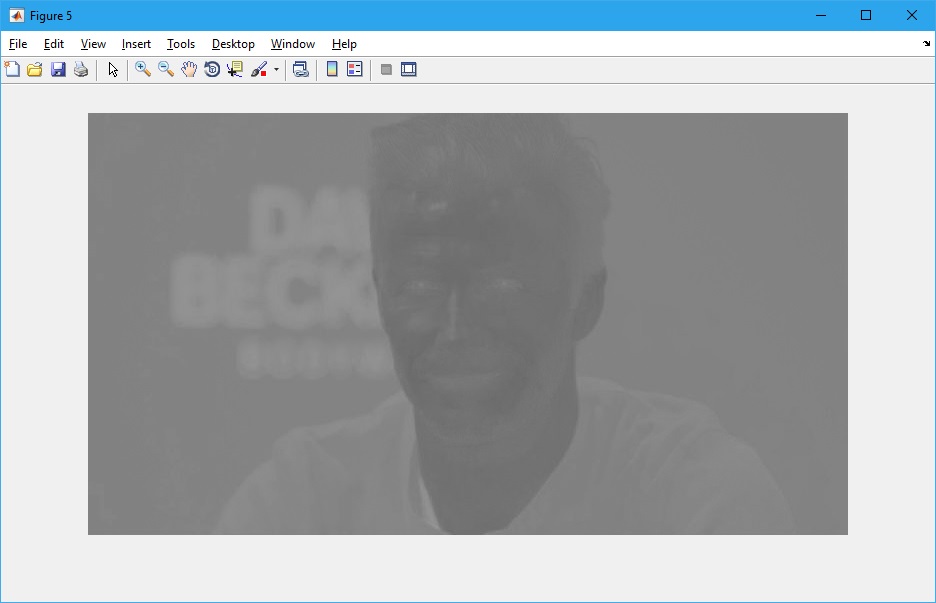Image resolution: width=936 pixels, height=603 pixels.
Task: Activate the Pan hand tool
Action: pos(189,69)
